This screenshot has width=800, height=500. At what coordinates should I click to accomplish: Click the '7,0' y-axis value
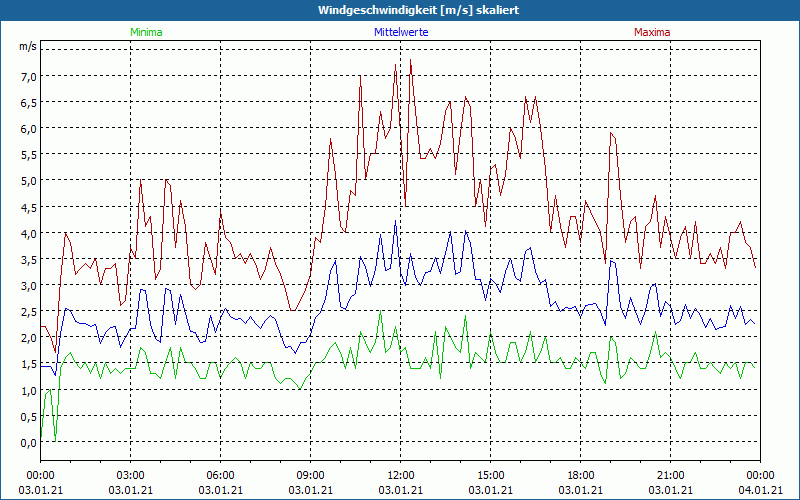click(x=29, y=77)
